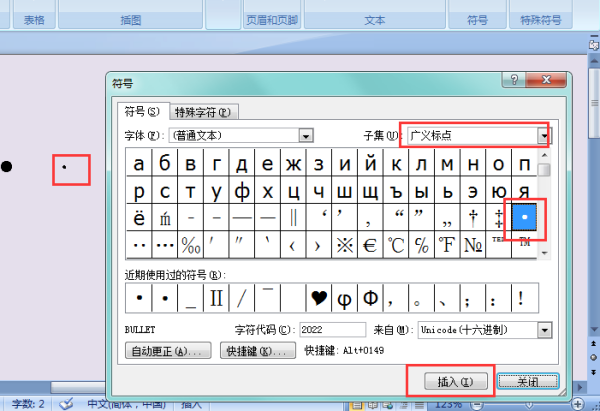Select the degree Celsius ℃ symbol
The height and width of the screenshot is (411, 600).
(396, 245)
